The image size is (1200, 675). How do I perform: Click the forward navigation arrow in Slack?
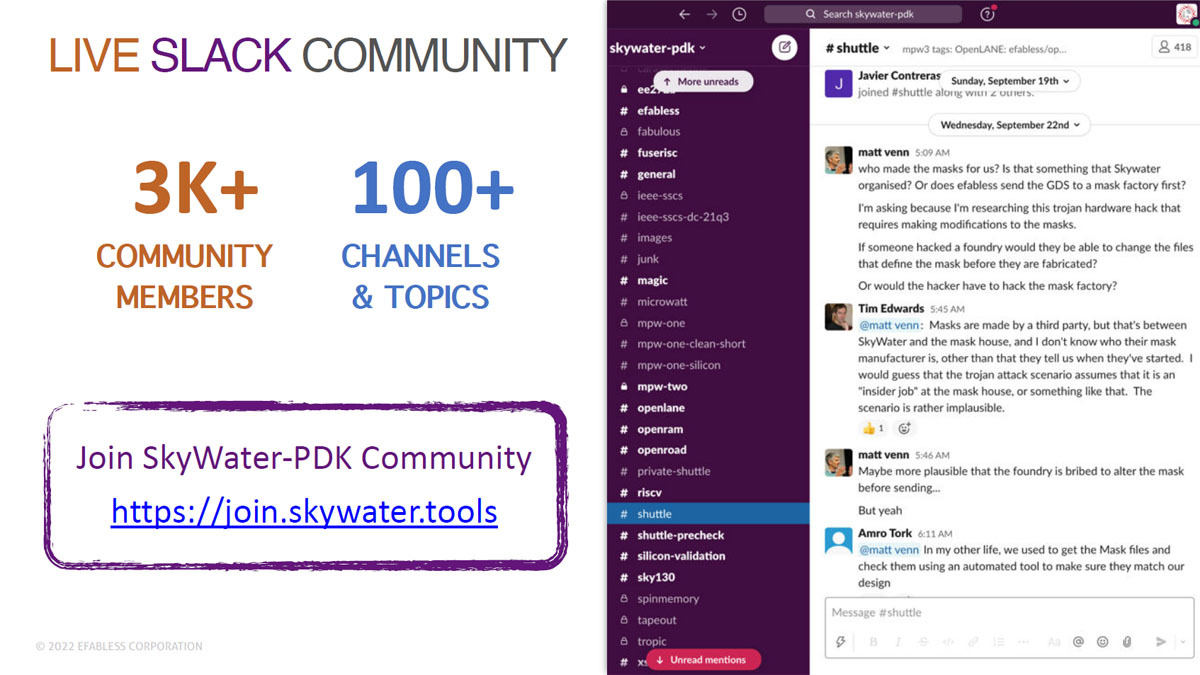[x=711, y=14]
